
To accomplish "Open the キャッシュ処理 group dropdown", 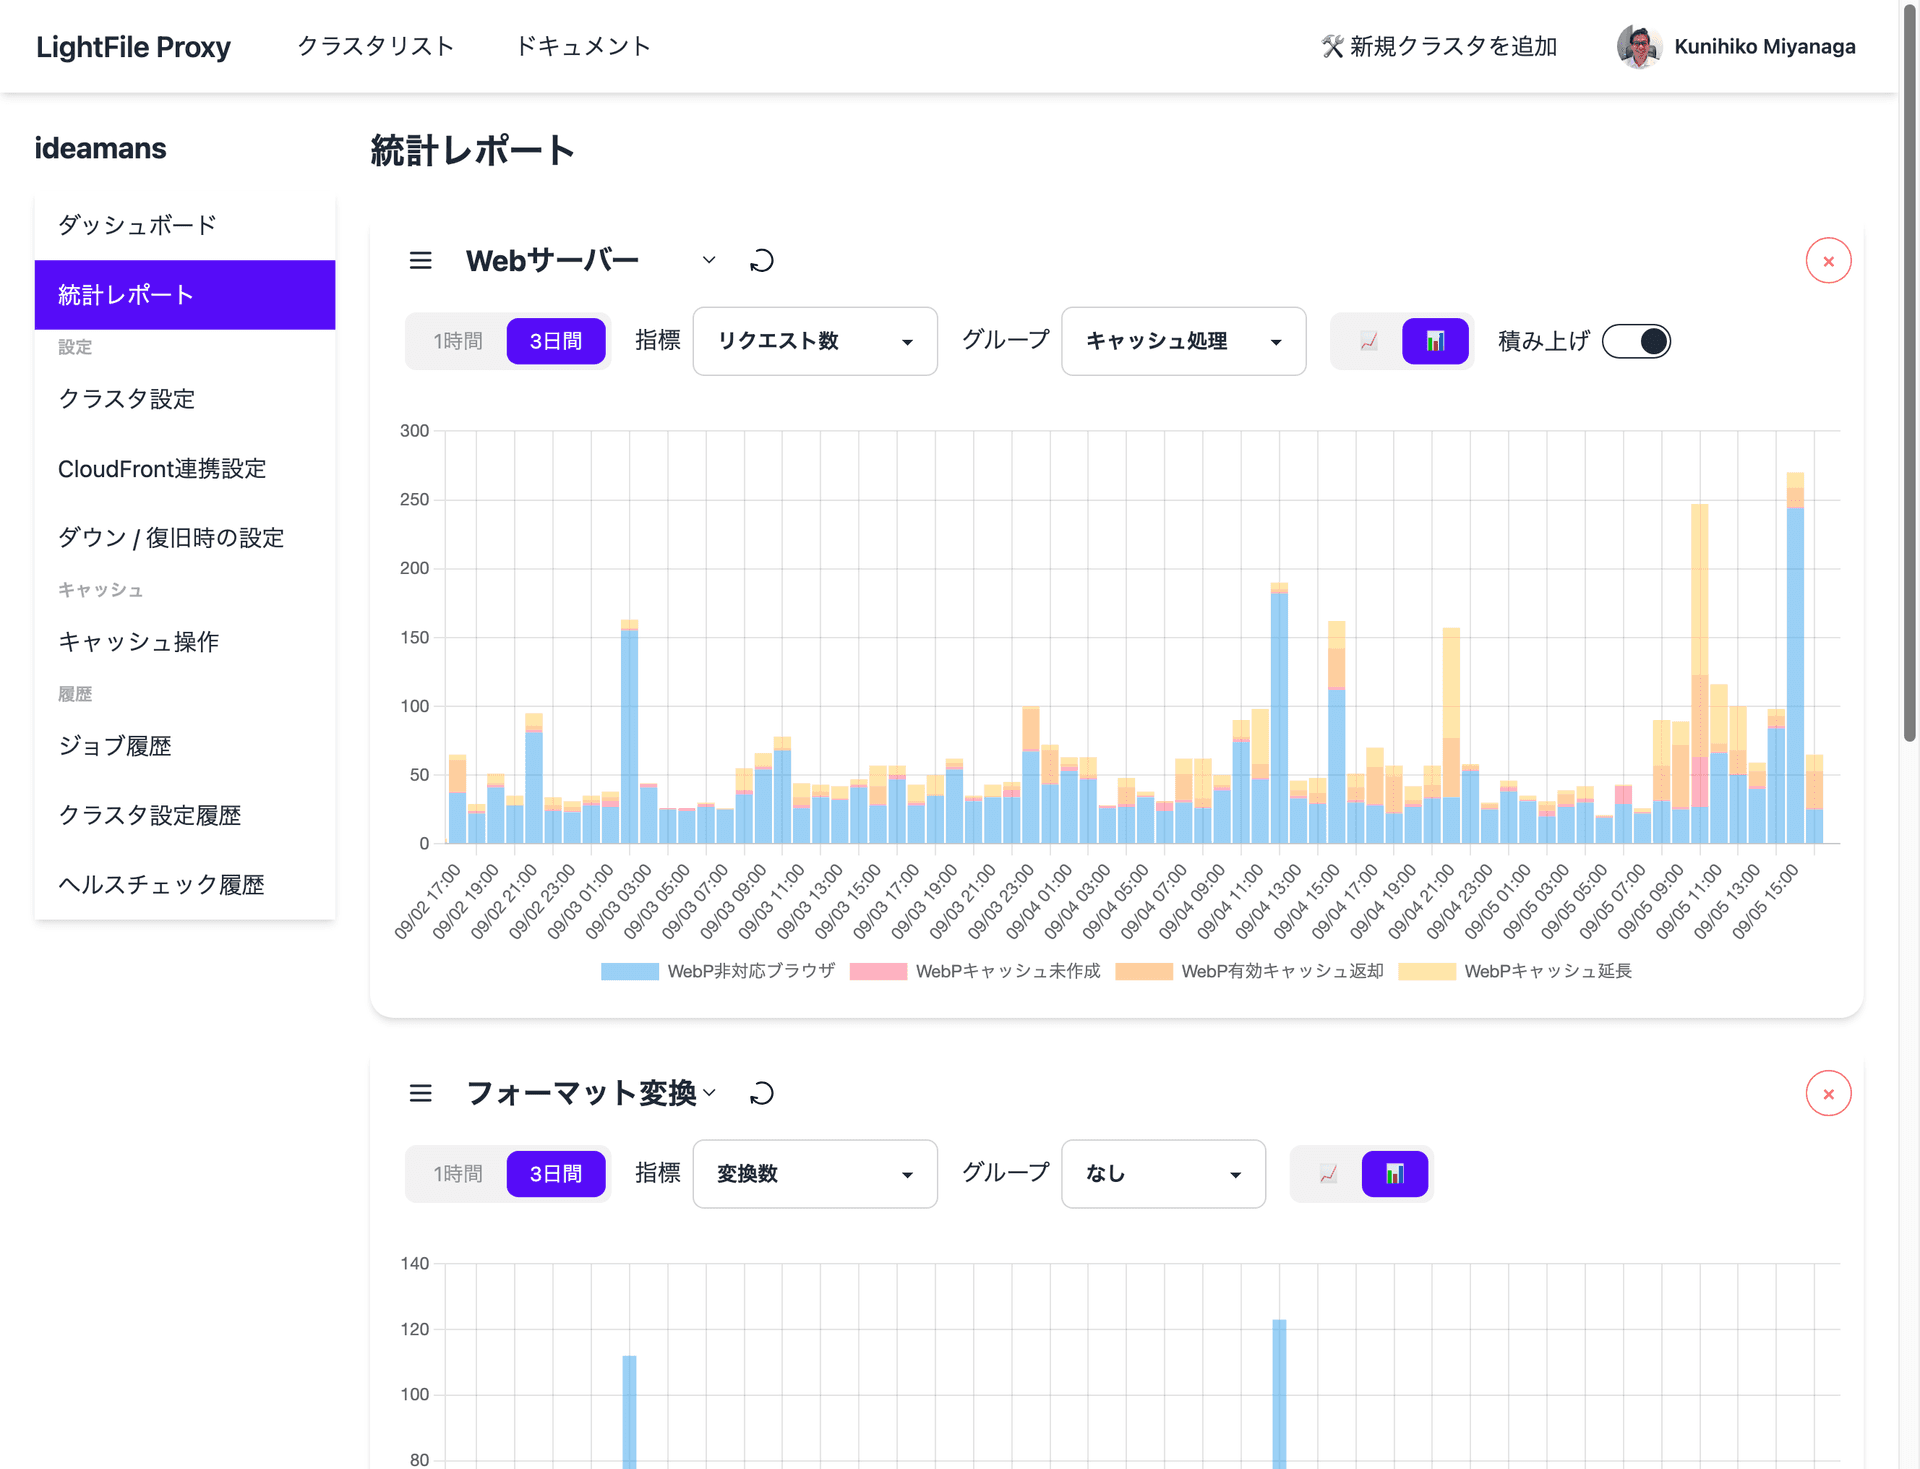I will 1182,341.
